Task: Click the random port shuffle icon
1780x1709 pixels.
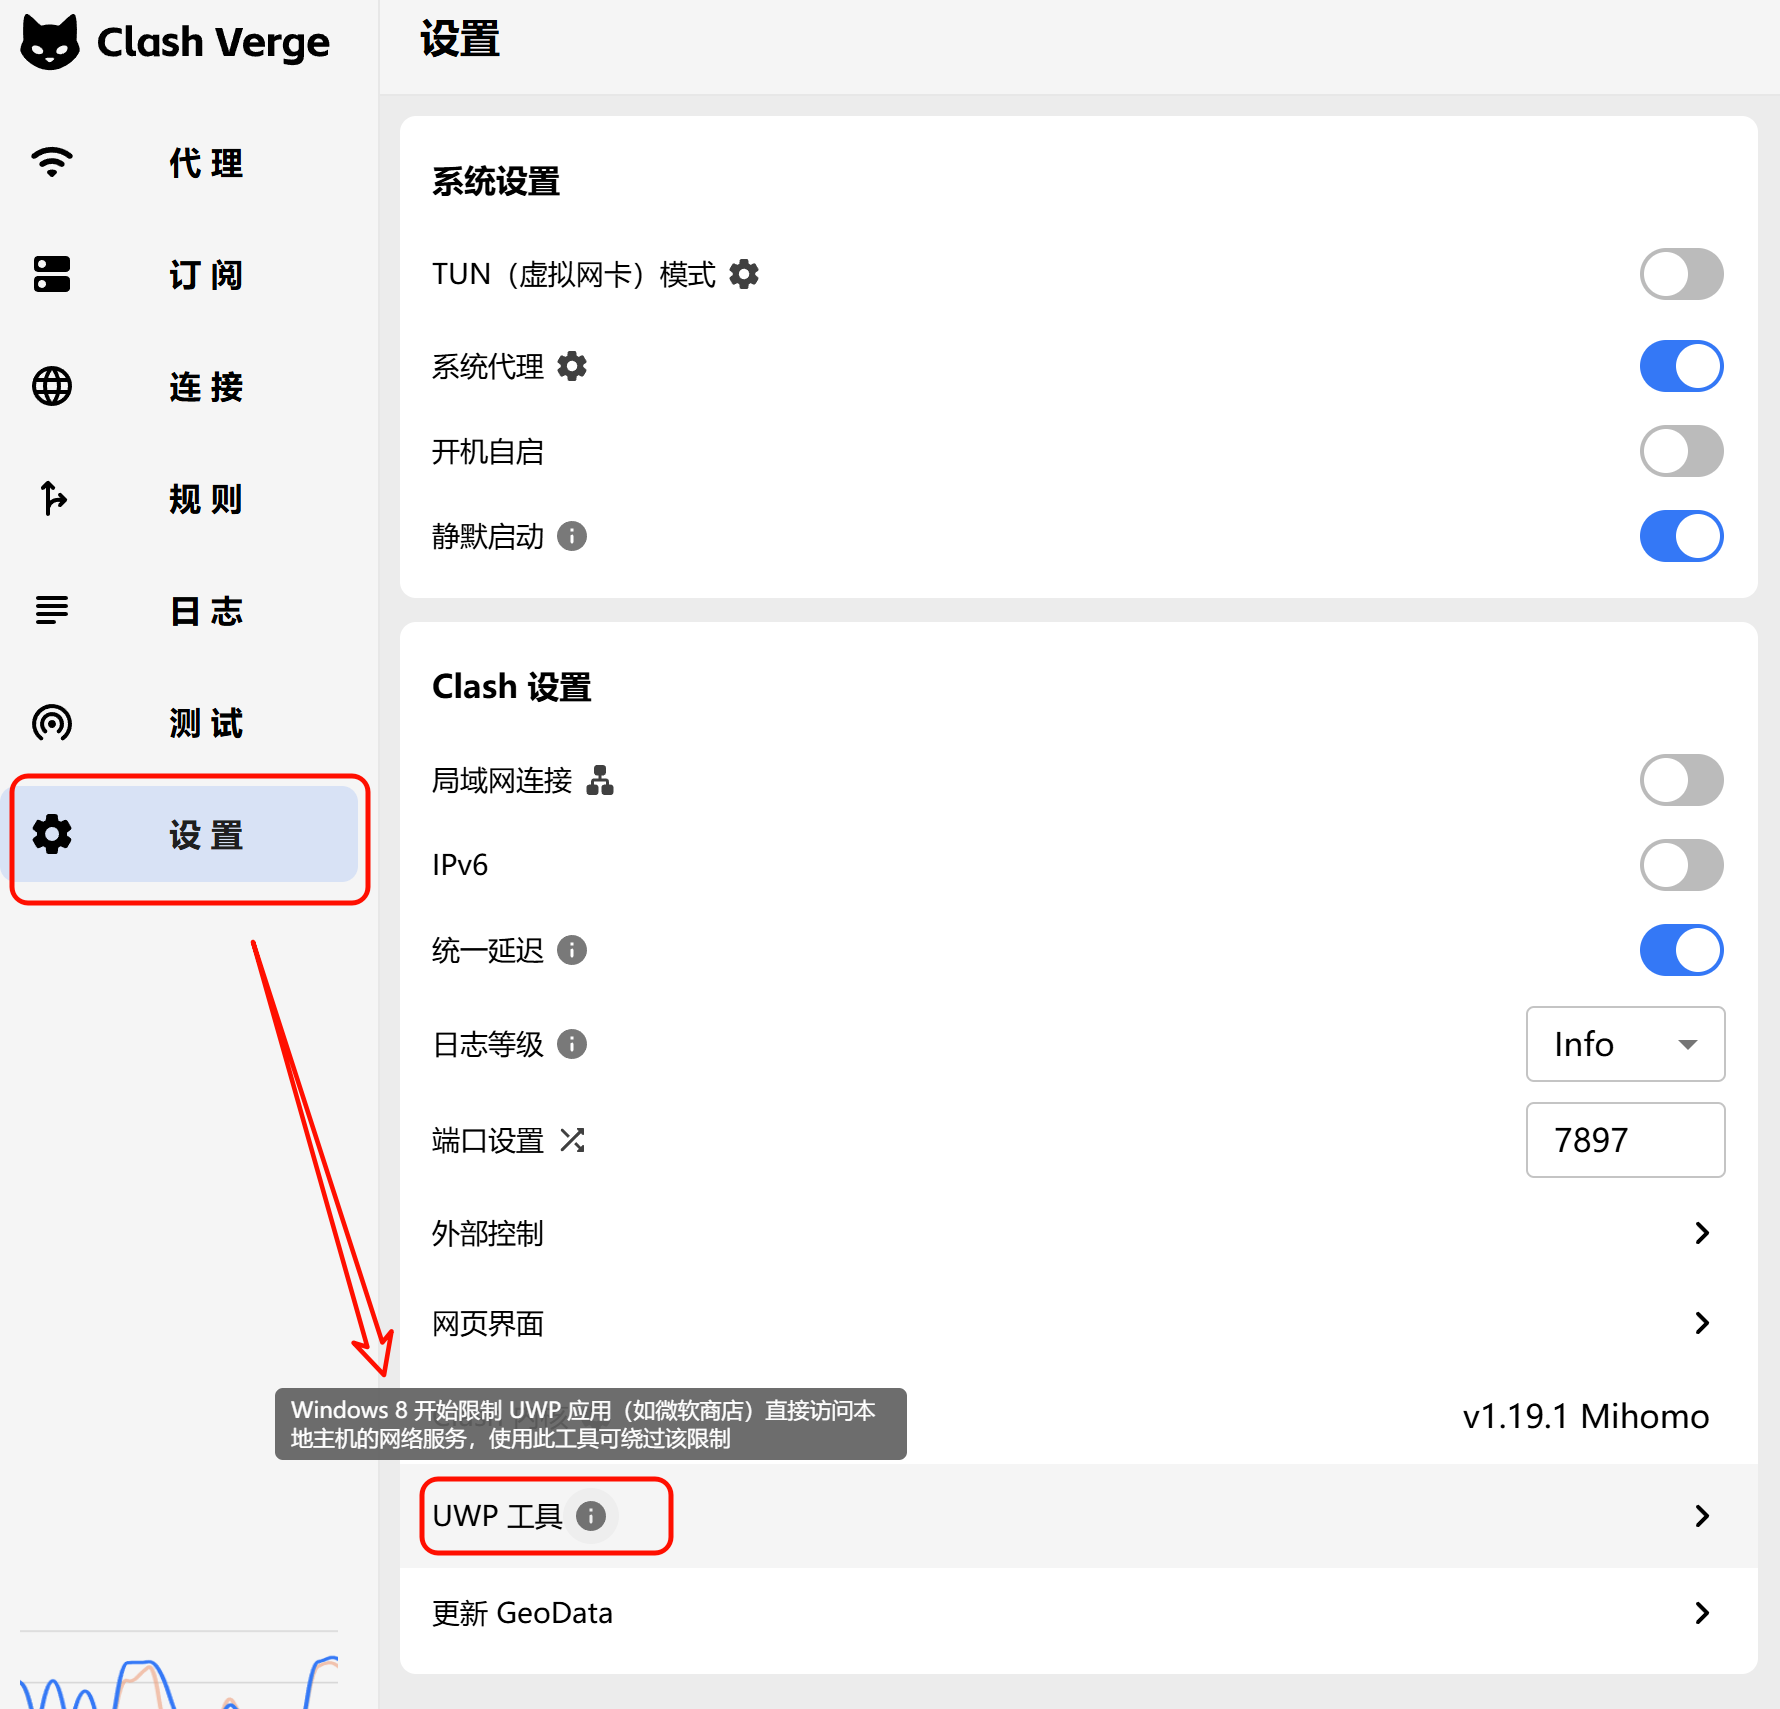Action: [x=572, y=1140]
